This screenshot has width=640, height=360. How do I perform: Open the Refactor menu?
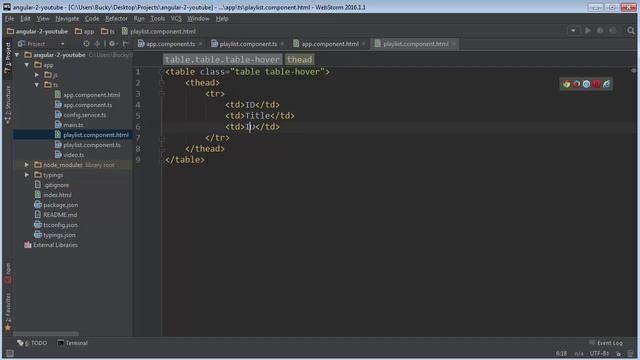pyautogui.click(x=116, y=19)
